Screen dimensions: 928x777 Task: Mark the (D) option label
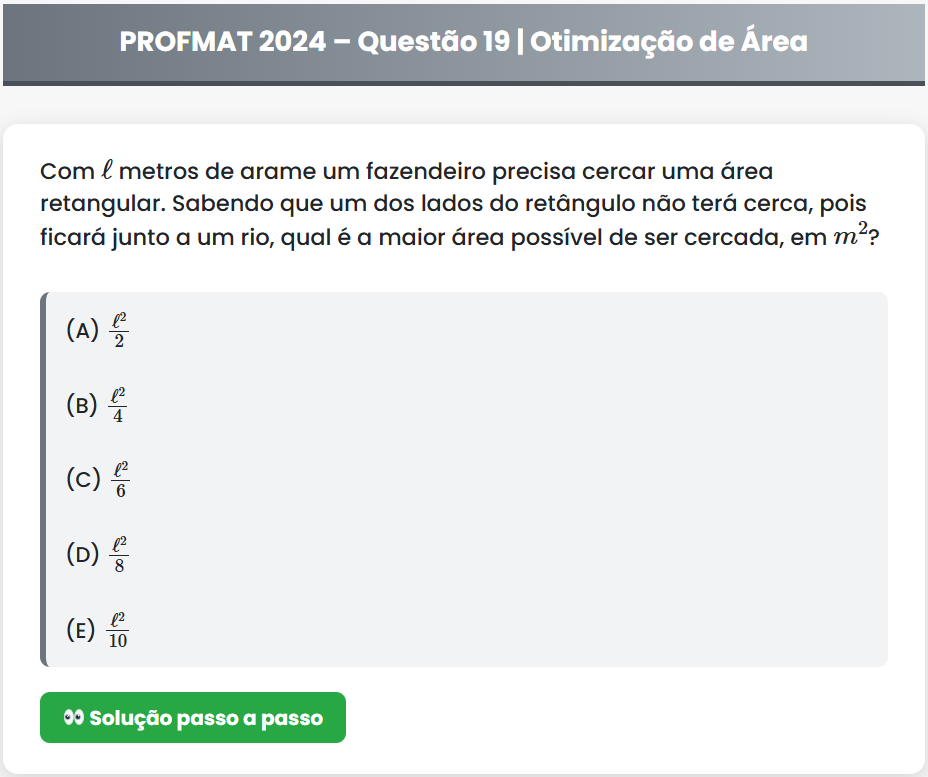click(x=82, y=555)
